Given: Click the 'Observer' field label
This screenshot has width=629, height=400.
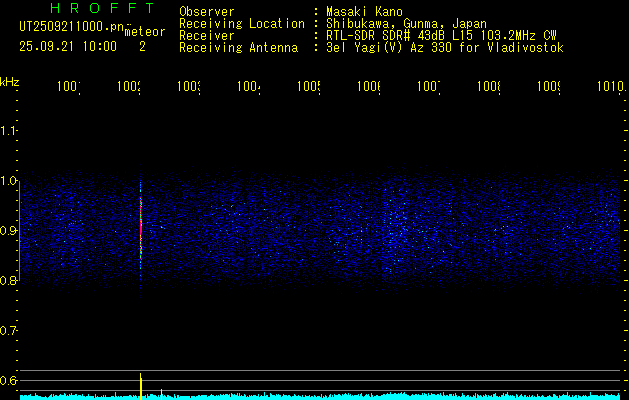Looking at the screenshot, I should pos(207,12).
